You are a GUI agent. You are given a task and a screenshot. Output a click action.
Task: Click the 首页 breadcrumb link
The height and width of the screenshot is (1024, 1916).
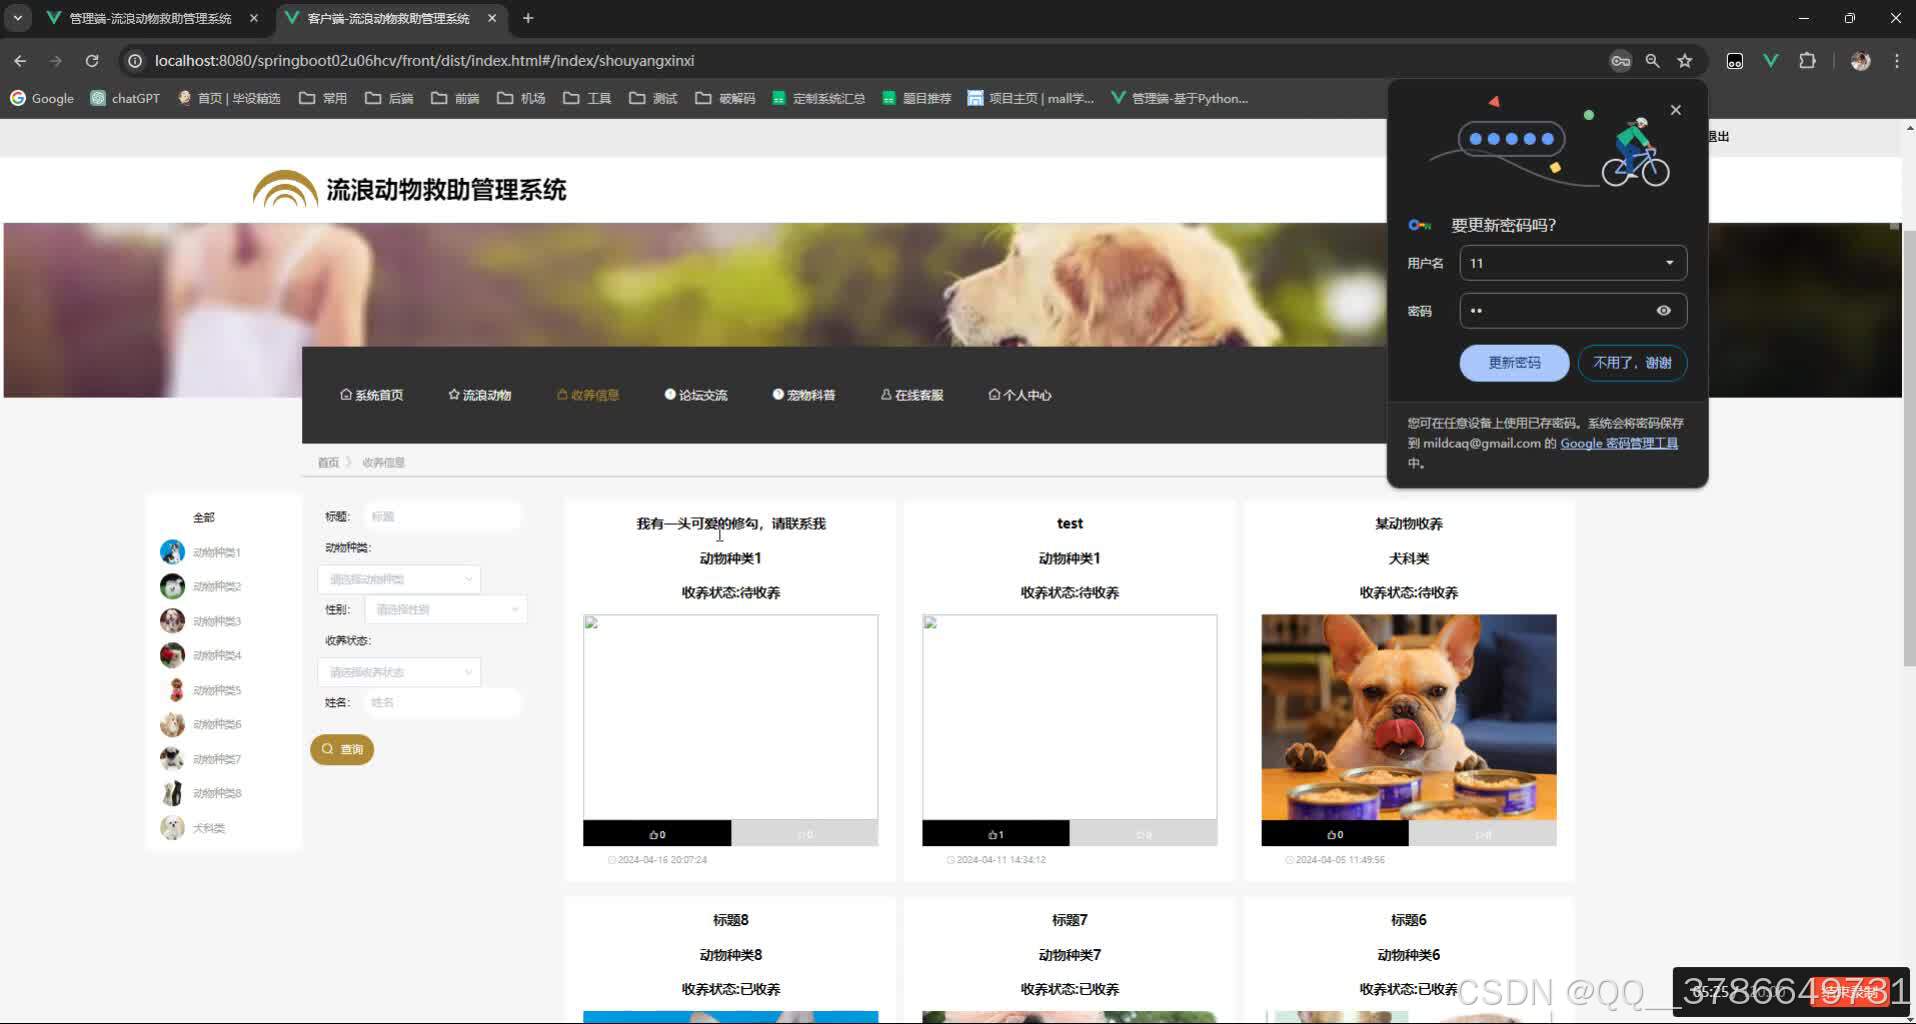tap(328, 462)
